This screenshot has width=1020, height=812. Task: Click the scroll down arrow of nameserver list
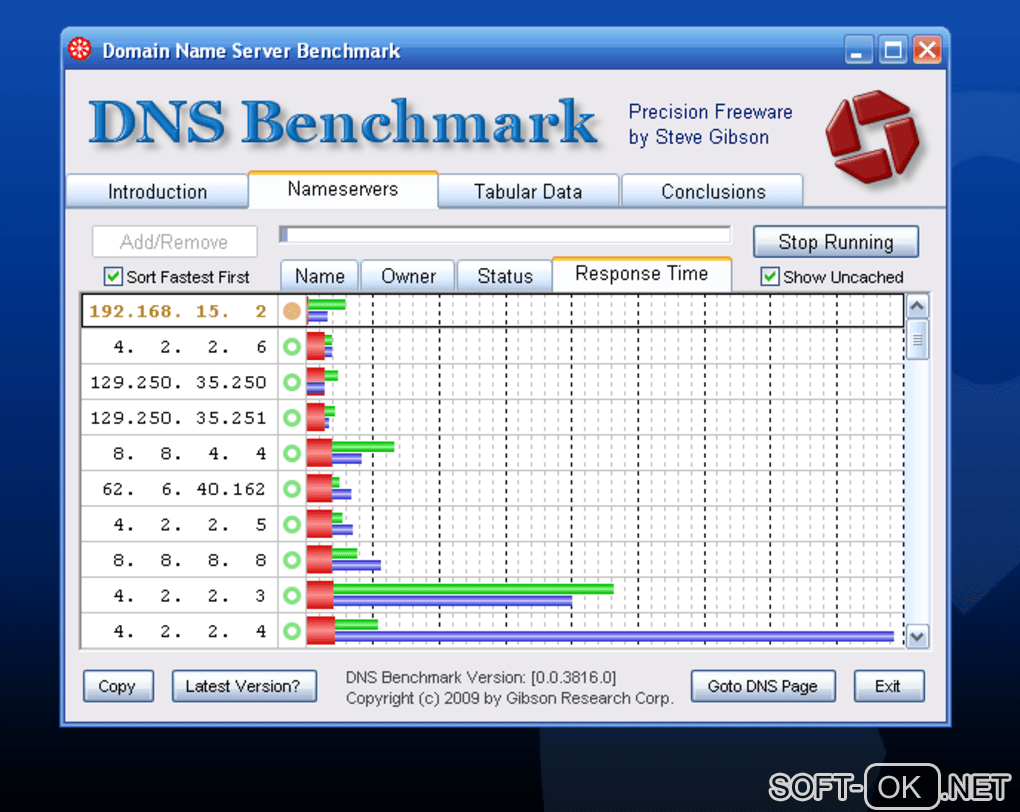917,636
